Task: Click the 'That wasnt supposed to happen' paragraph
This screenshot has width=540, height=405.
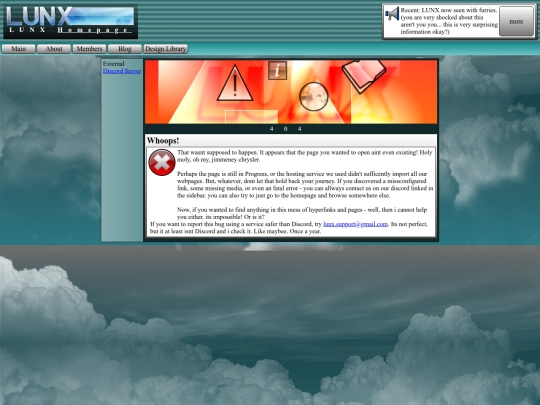Action: tap(305, 156)
